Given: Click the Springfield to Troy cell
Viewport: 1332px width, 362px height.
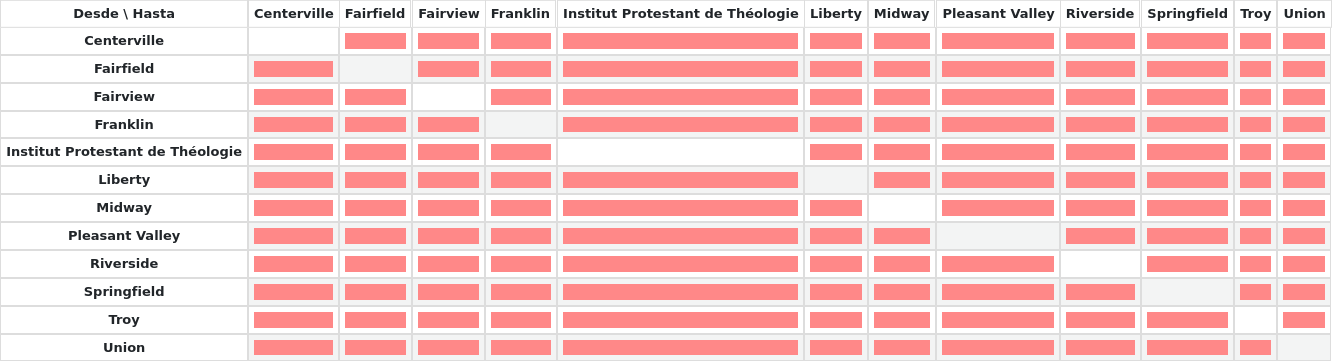Looking at the screenshot, I should [x=1255, y=292].
